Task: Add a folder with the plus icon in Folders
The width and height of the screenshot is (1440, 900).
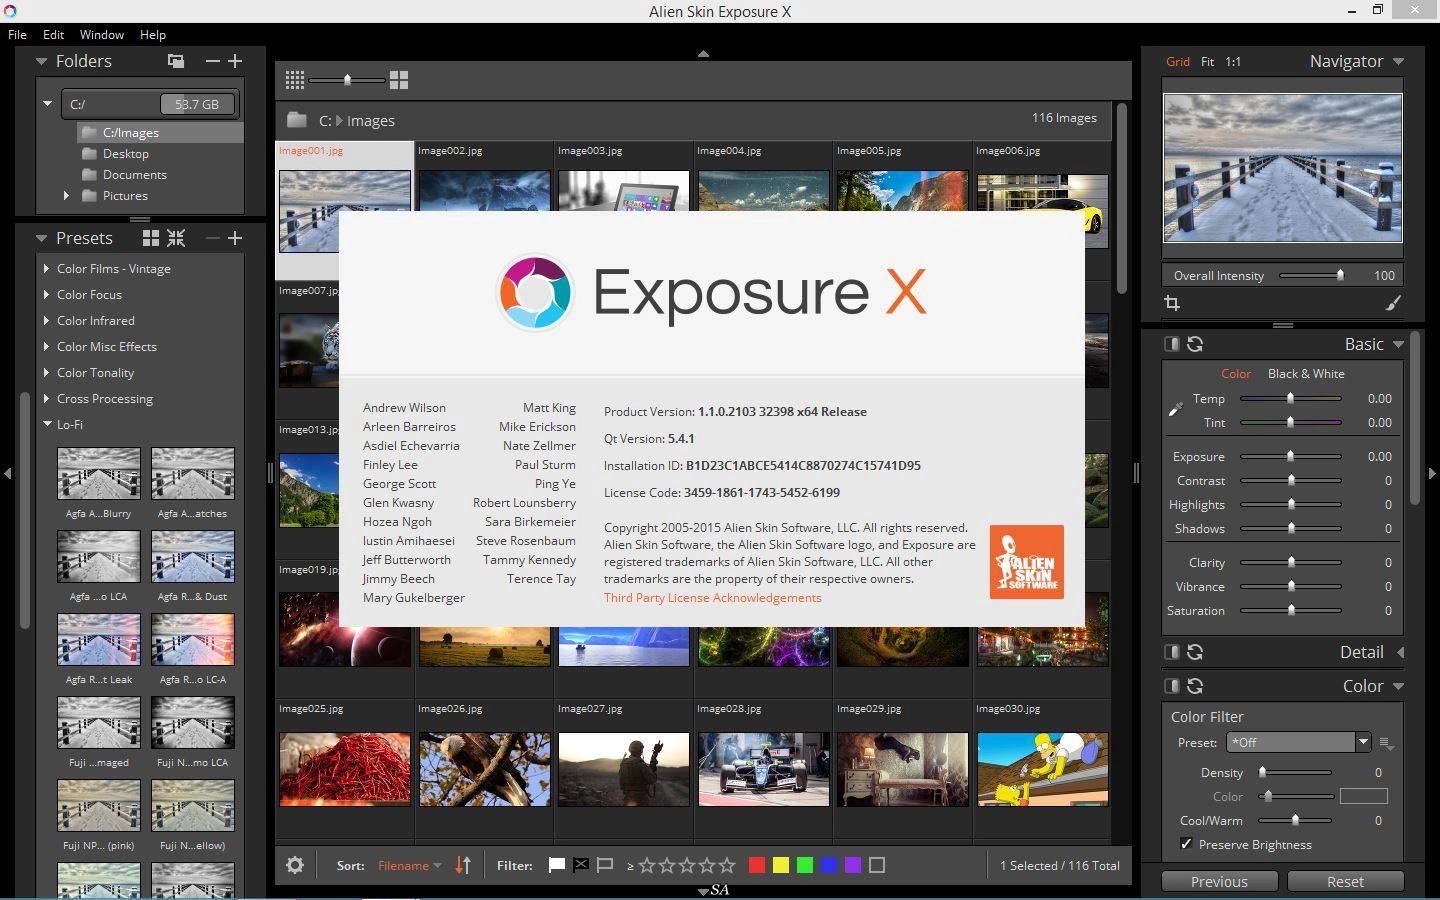Action: pyautogui.click(x=235, y=61)
